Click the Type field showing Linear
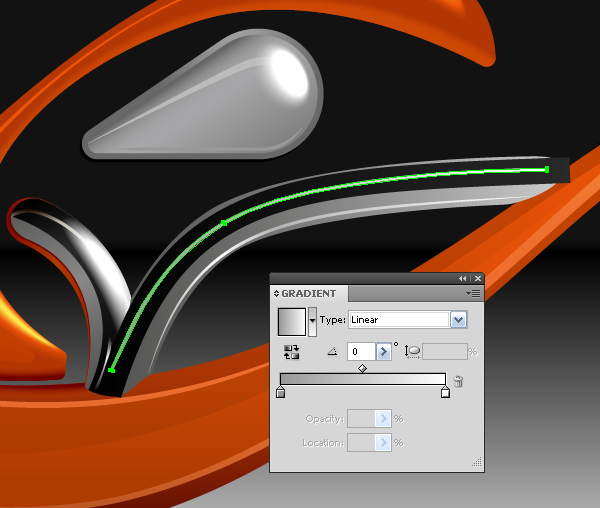The image size is (600, 508). pos(398,320)
